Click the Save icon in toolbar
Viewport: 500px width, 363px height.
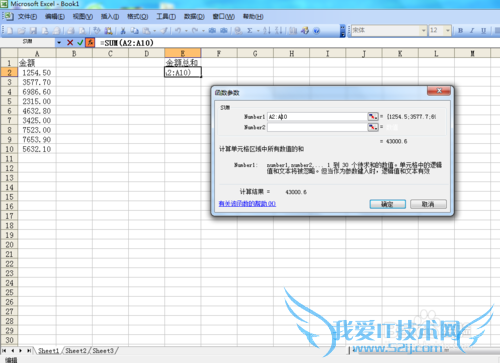33,31
